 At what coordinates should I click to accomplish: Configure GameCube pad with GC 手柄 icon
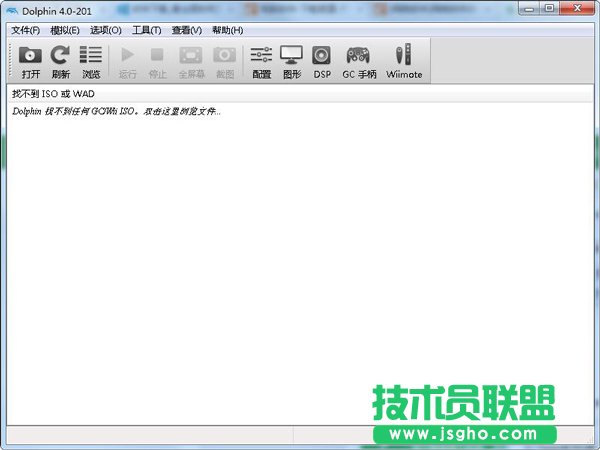pyautogui.click(x=359, y=62)
